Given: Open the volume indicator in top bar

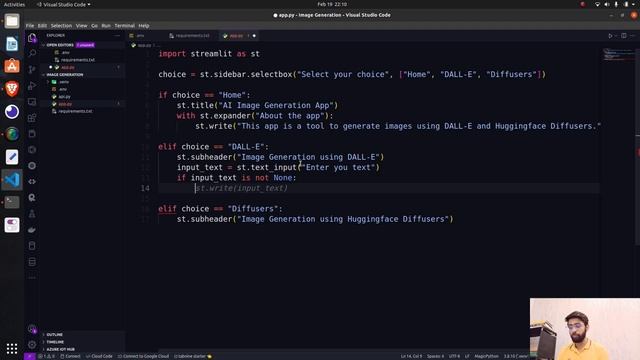Looking at the screenshot, I should 607,4.
